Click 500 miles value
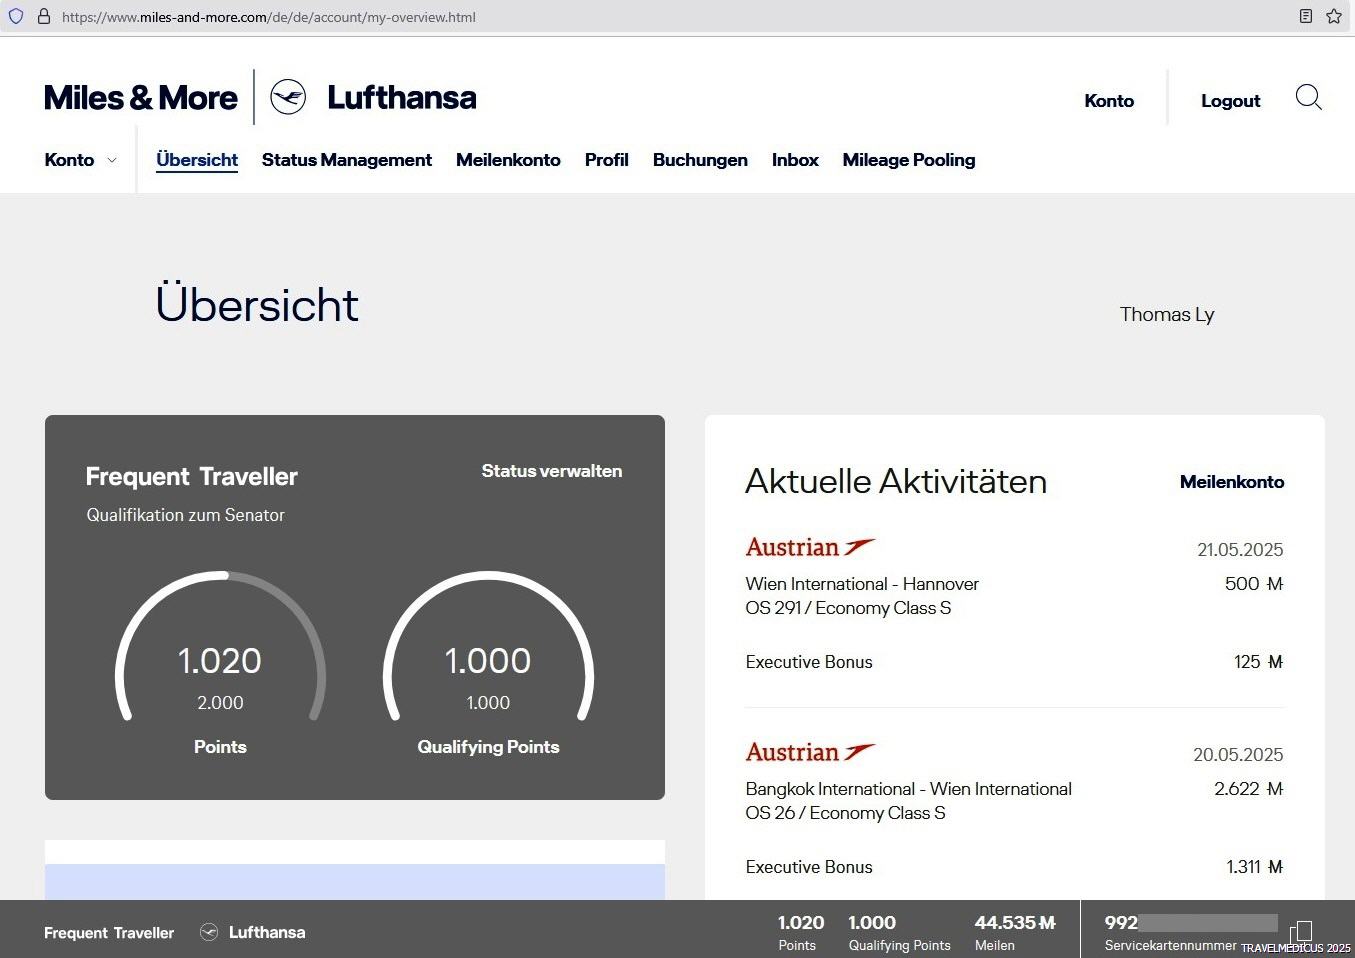This screenshot has height=958, width=1355. point(1254,584)
